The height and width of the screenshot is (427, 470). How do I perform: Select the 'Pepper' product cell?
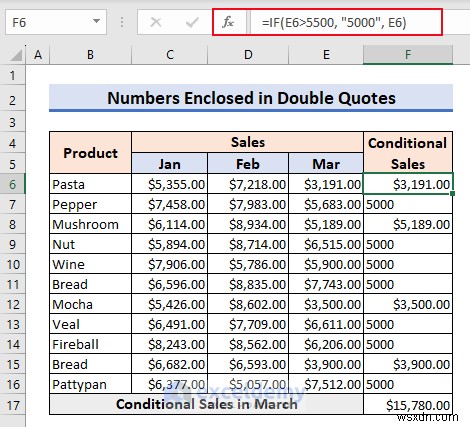pos(90,204)
